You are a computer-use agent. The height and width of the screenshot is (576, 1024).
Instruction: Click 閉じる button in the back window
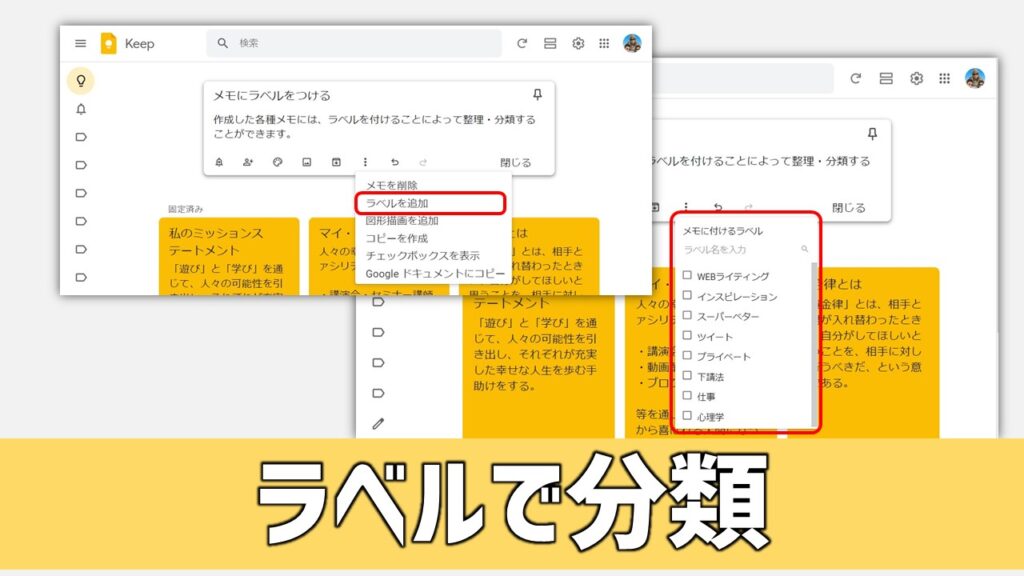(x=849, y=208)
